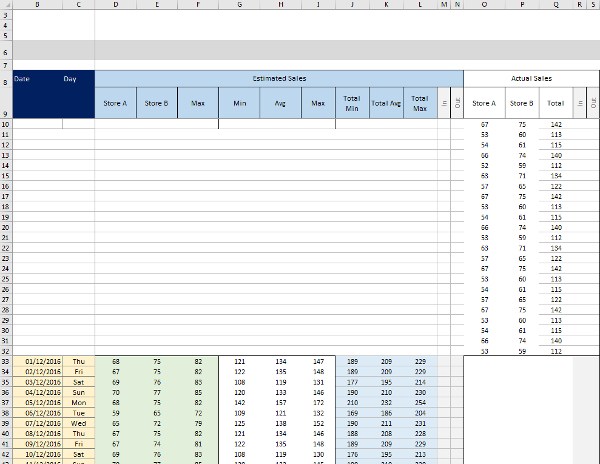Select the 01/12/2016 date cell
Screen dimensions: 600x464
38,361
